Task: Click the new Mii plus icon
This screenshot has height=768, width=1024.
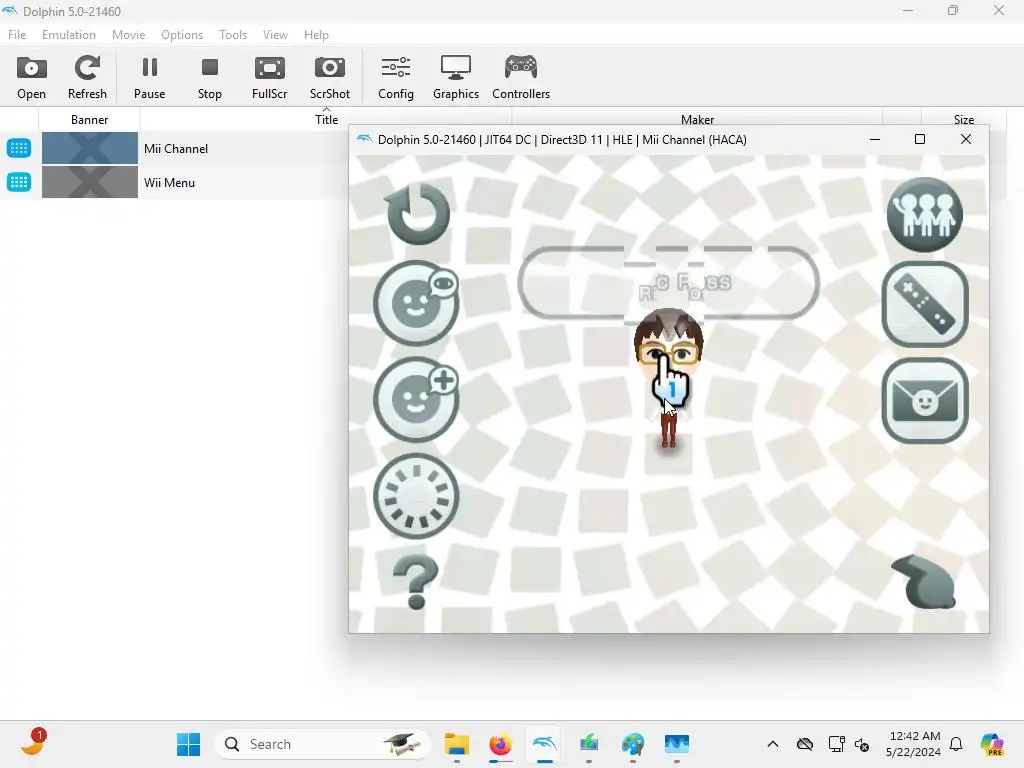Action: point(416,400)
